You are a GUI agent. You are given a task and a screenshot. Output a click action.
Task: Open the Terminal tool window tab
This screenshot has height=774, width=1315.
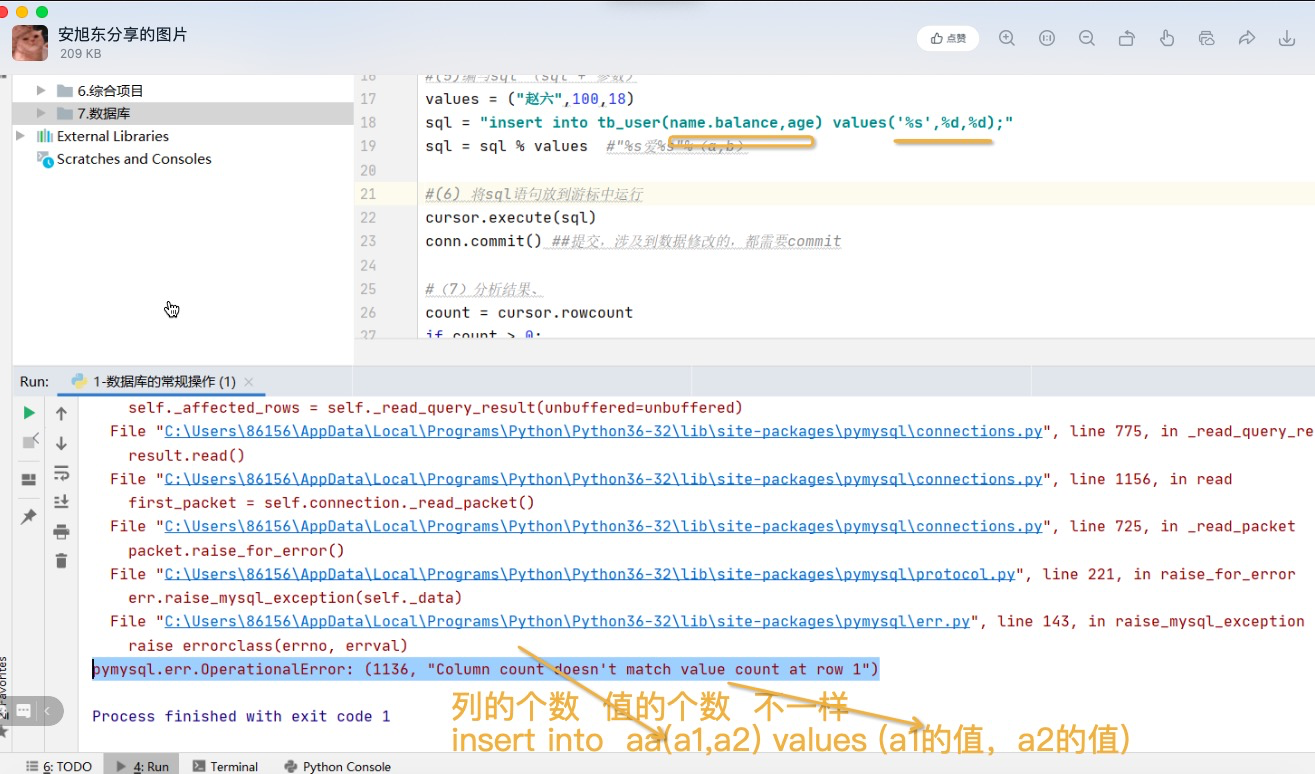point(226,766)
